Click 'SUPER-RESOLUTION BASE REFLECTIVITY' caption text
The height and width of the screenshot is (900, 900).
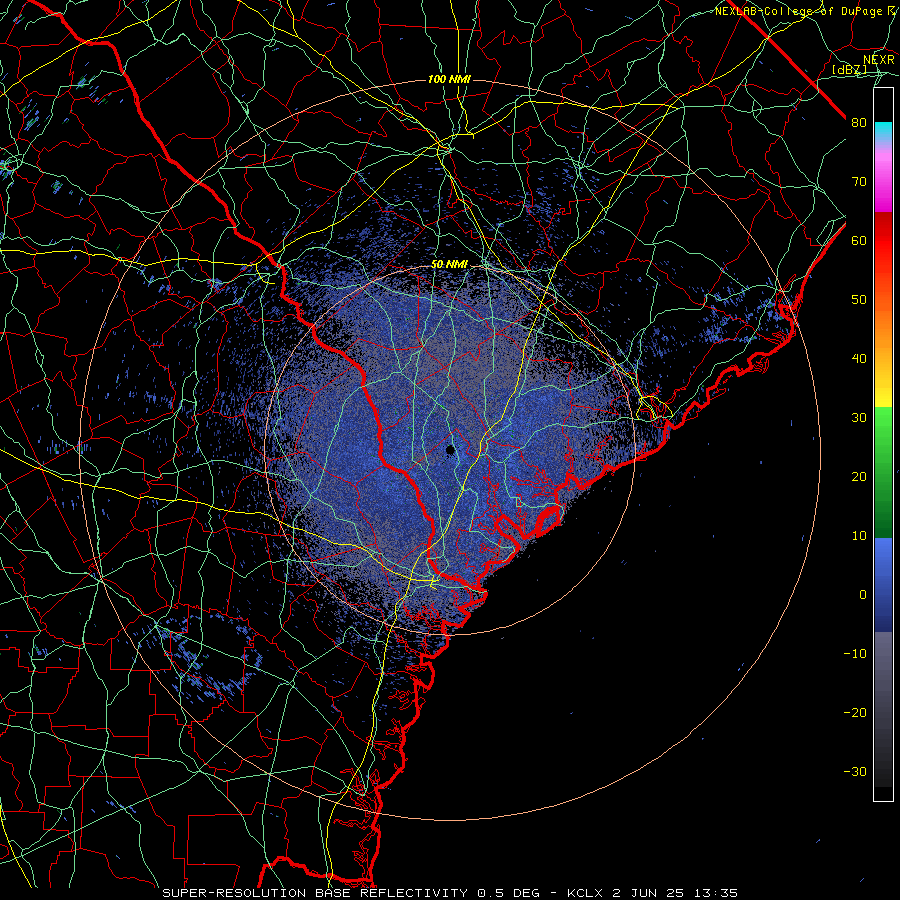pyautogui.click(x=315, y=893)
